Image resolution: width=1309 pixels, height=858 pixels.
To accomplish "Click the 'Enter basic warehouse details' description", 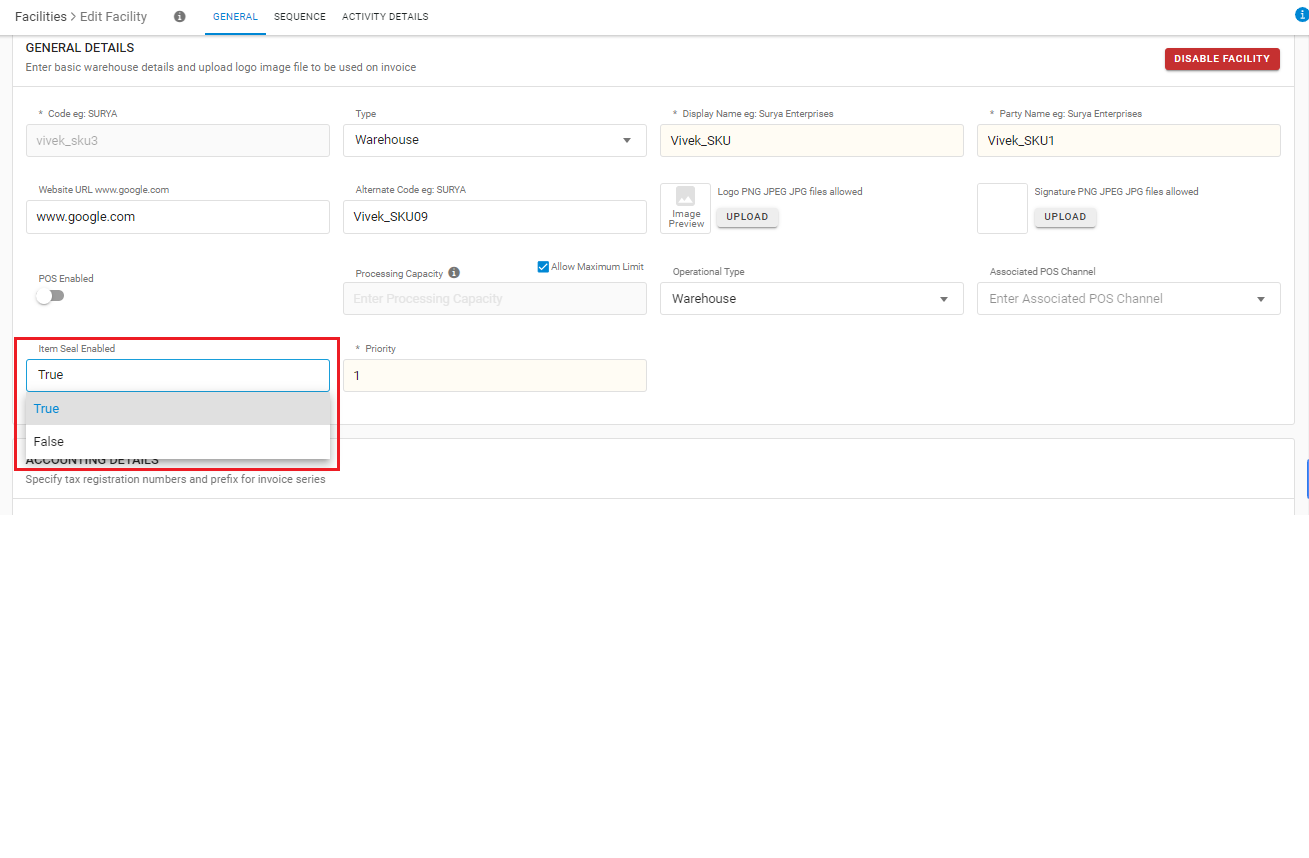I will [x=221, y=68].
